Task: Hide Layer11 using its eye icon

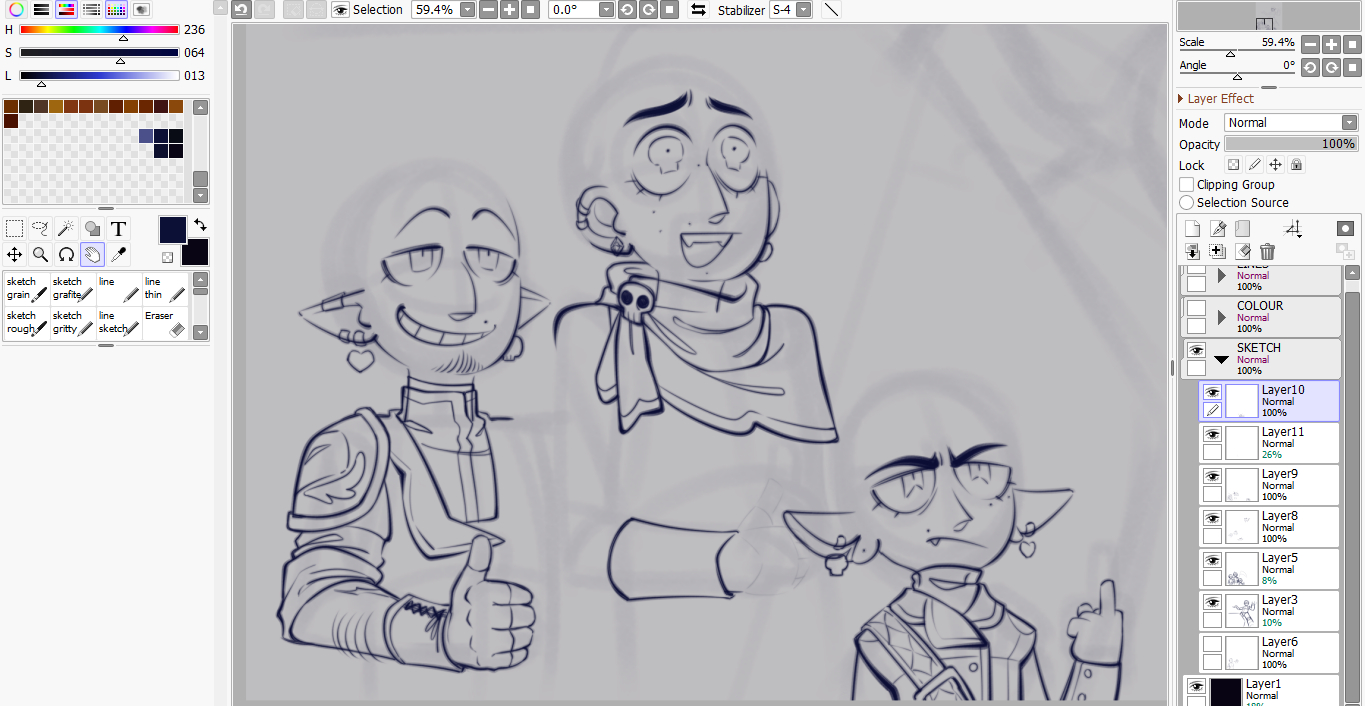Action: tap(1212, 435)
